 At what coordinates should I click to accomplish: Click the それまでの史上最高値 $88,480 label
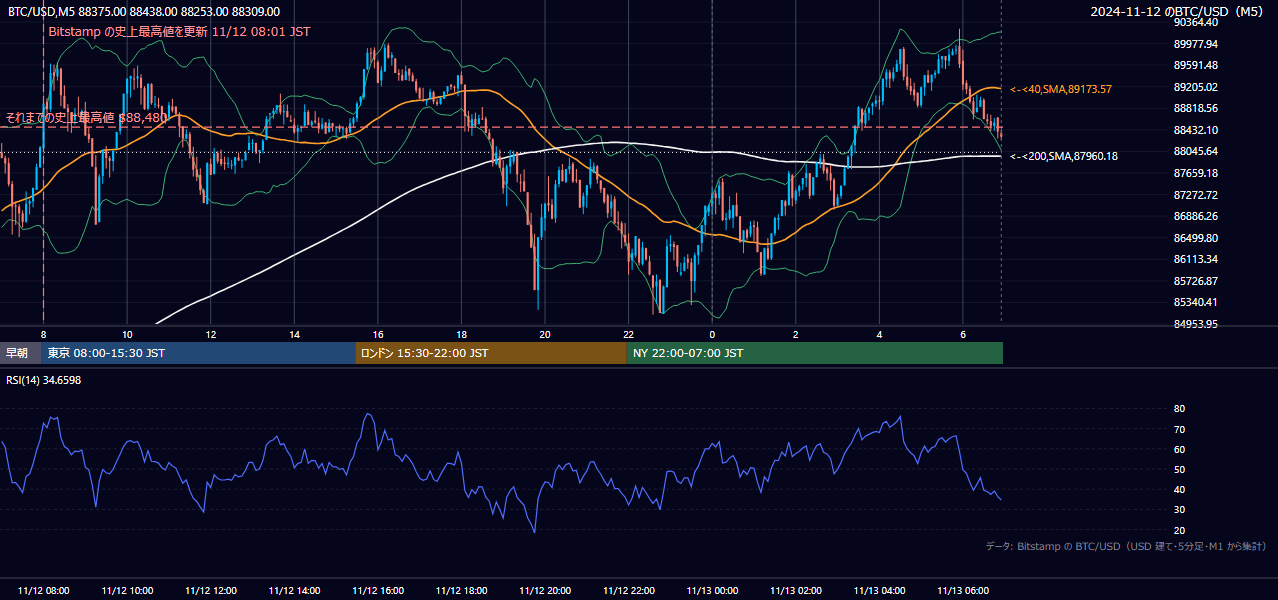[x=86, y=118]
